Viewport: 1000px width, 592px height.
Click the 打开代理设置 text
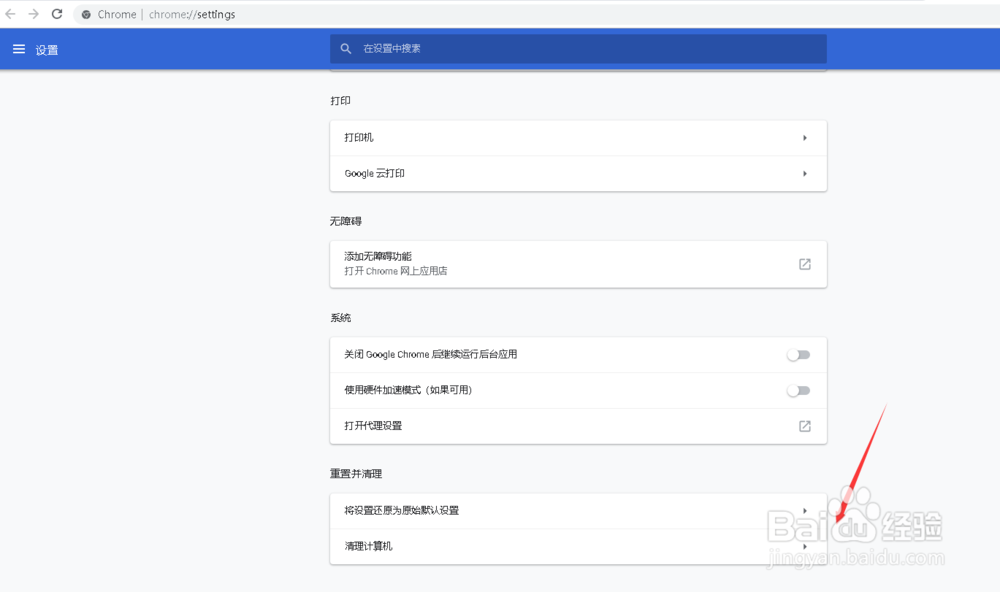coord(373,426)
